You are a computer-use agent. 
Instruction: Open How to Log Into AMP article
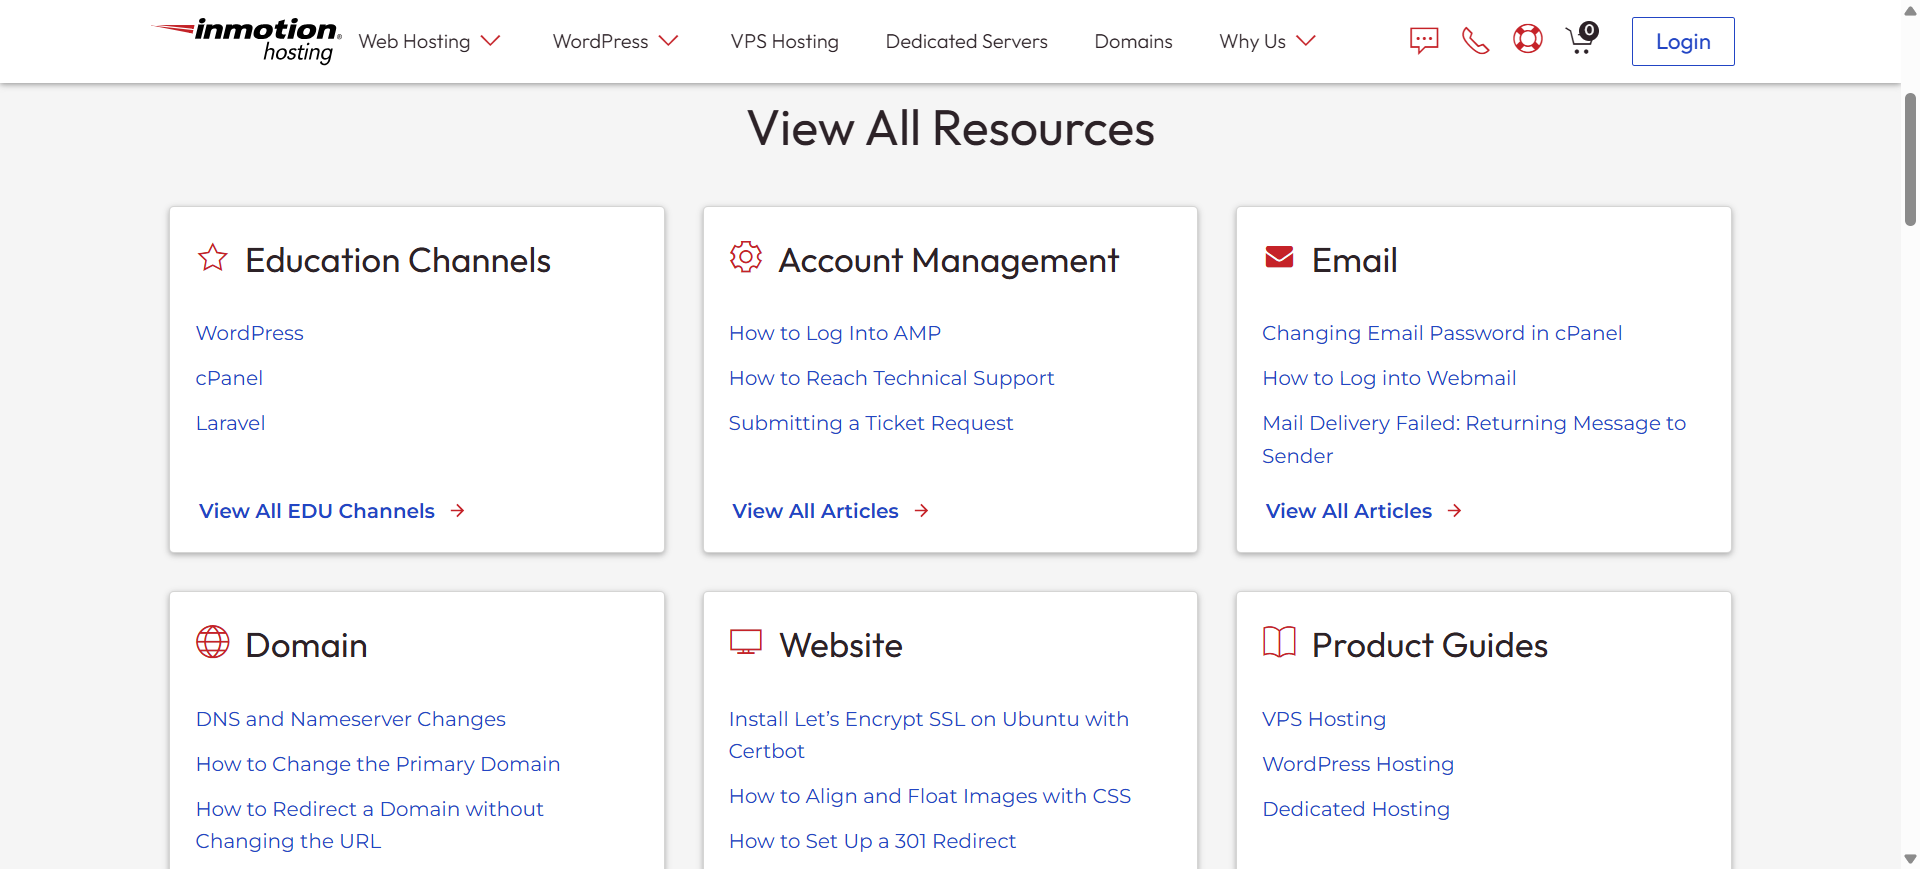pyautogui.click(x=835, y=333)
